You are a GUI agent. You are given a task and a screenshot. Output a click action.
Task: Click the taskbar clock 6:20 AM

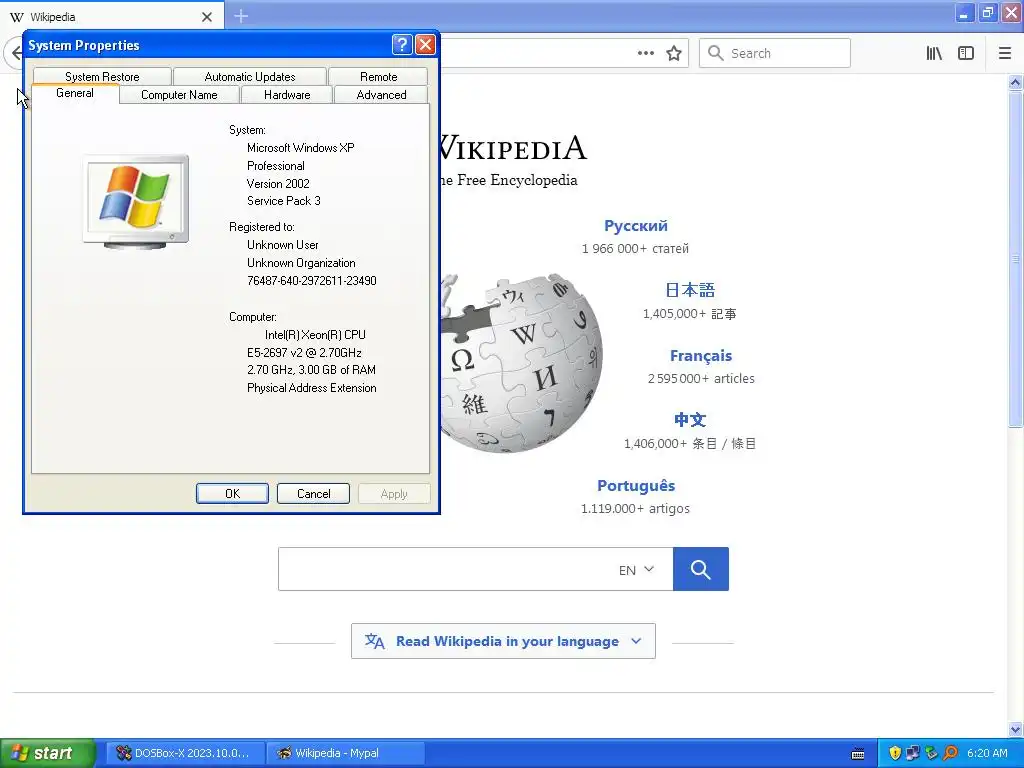[987, 753]
